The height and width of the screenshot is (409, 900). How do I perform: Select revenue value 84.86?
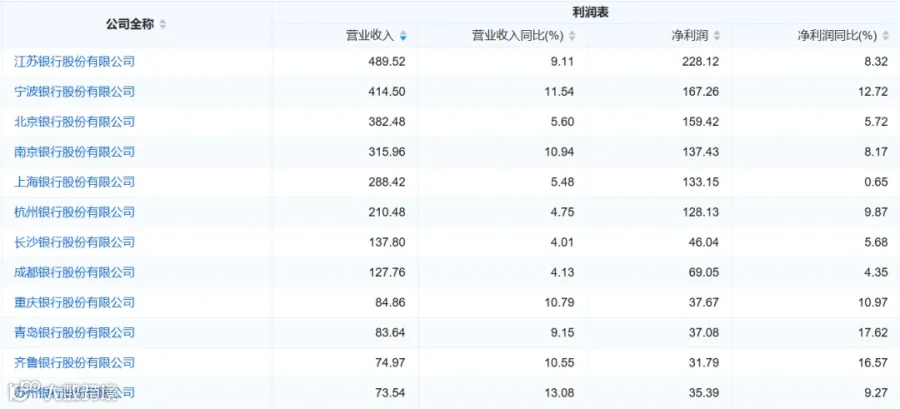pyautogui.click(x=390, y=302)
